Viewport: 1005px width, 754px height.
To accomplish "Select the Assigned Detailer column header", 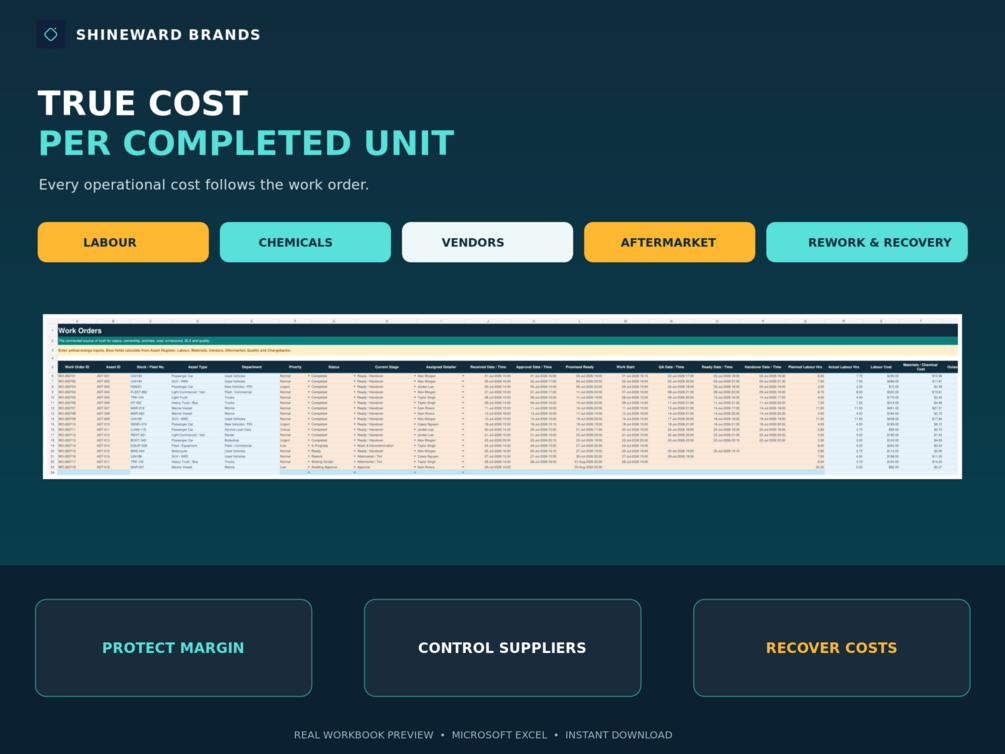I will tap(441, 367).
